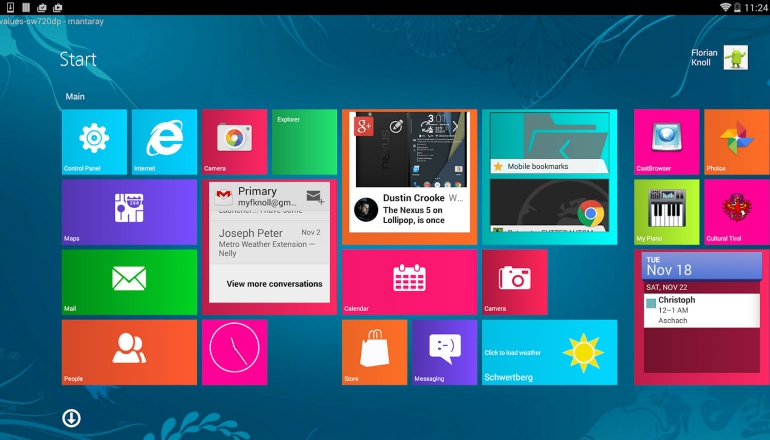Open the Maps tile
770x440 pixels.
point(129,212)
